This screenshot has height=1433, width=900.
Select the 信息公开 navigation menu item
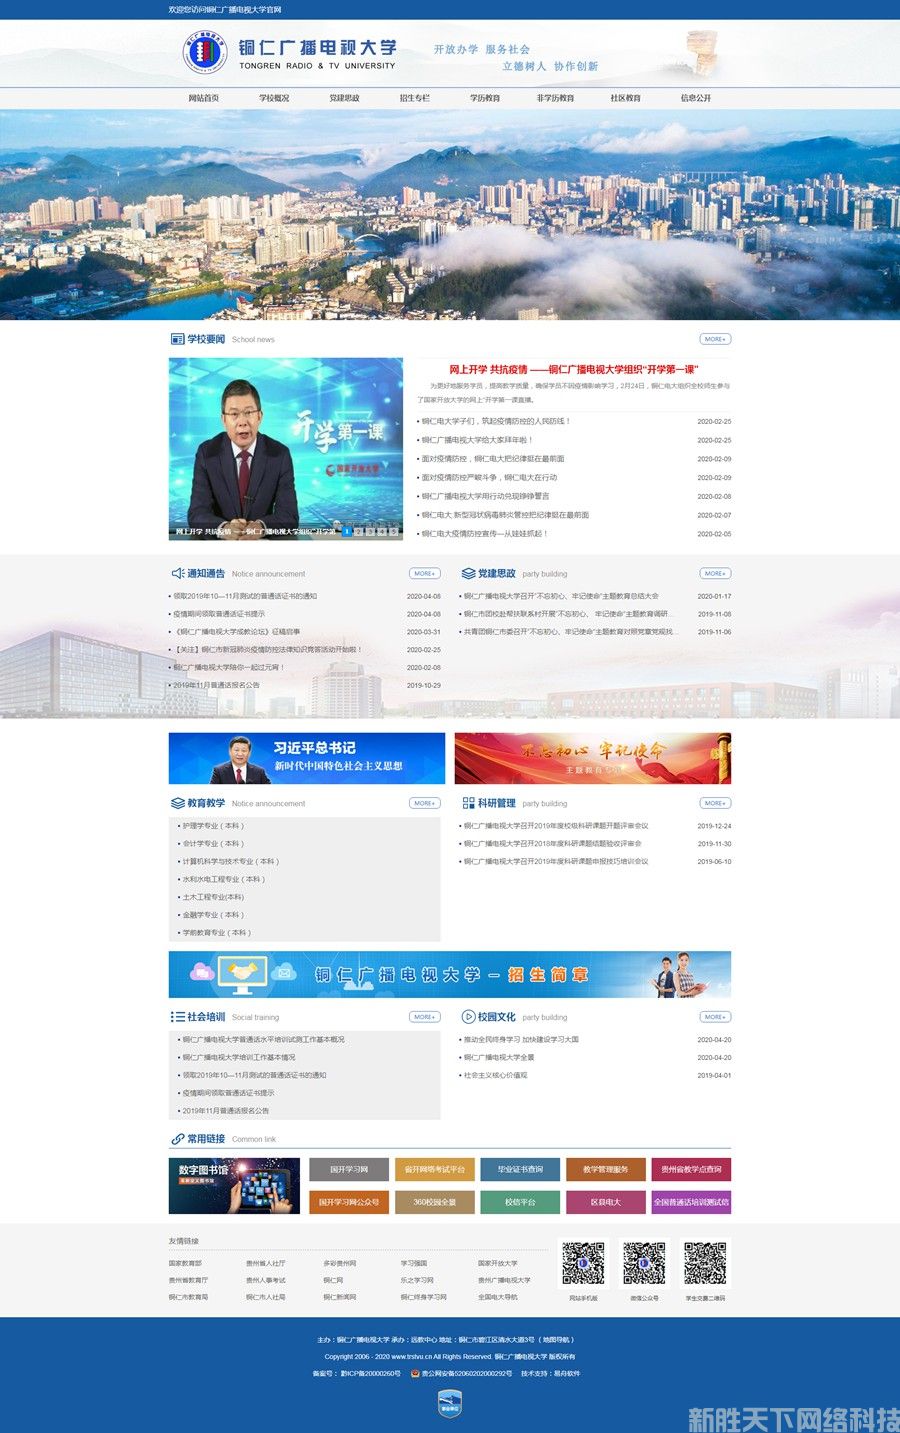(x=696, y=98)
